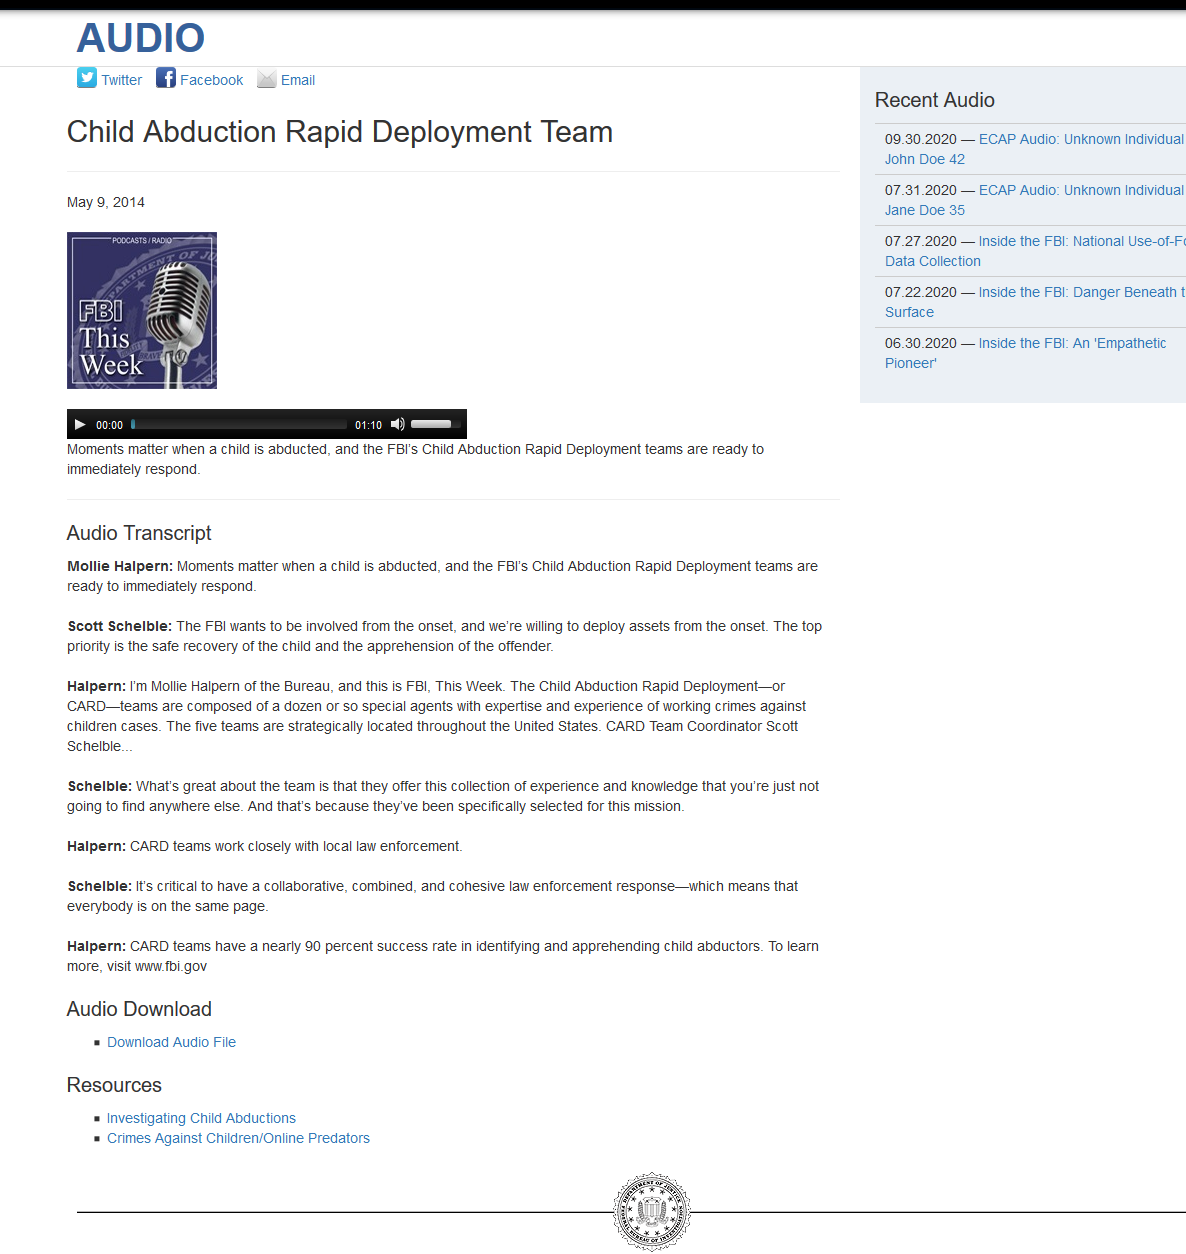Click the date 07.31.2020 in Recent Audio
The image size is (1186, 1254).
point(921,190)
